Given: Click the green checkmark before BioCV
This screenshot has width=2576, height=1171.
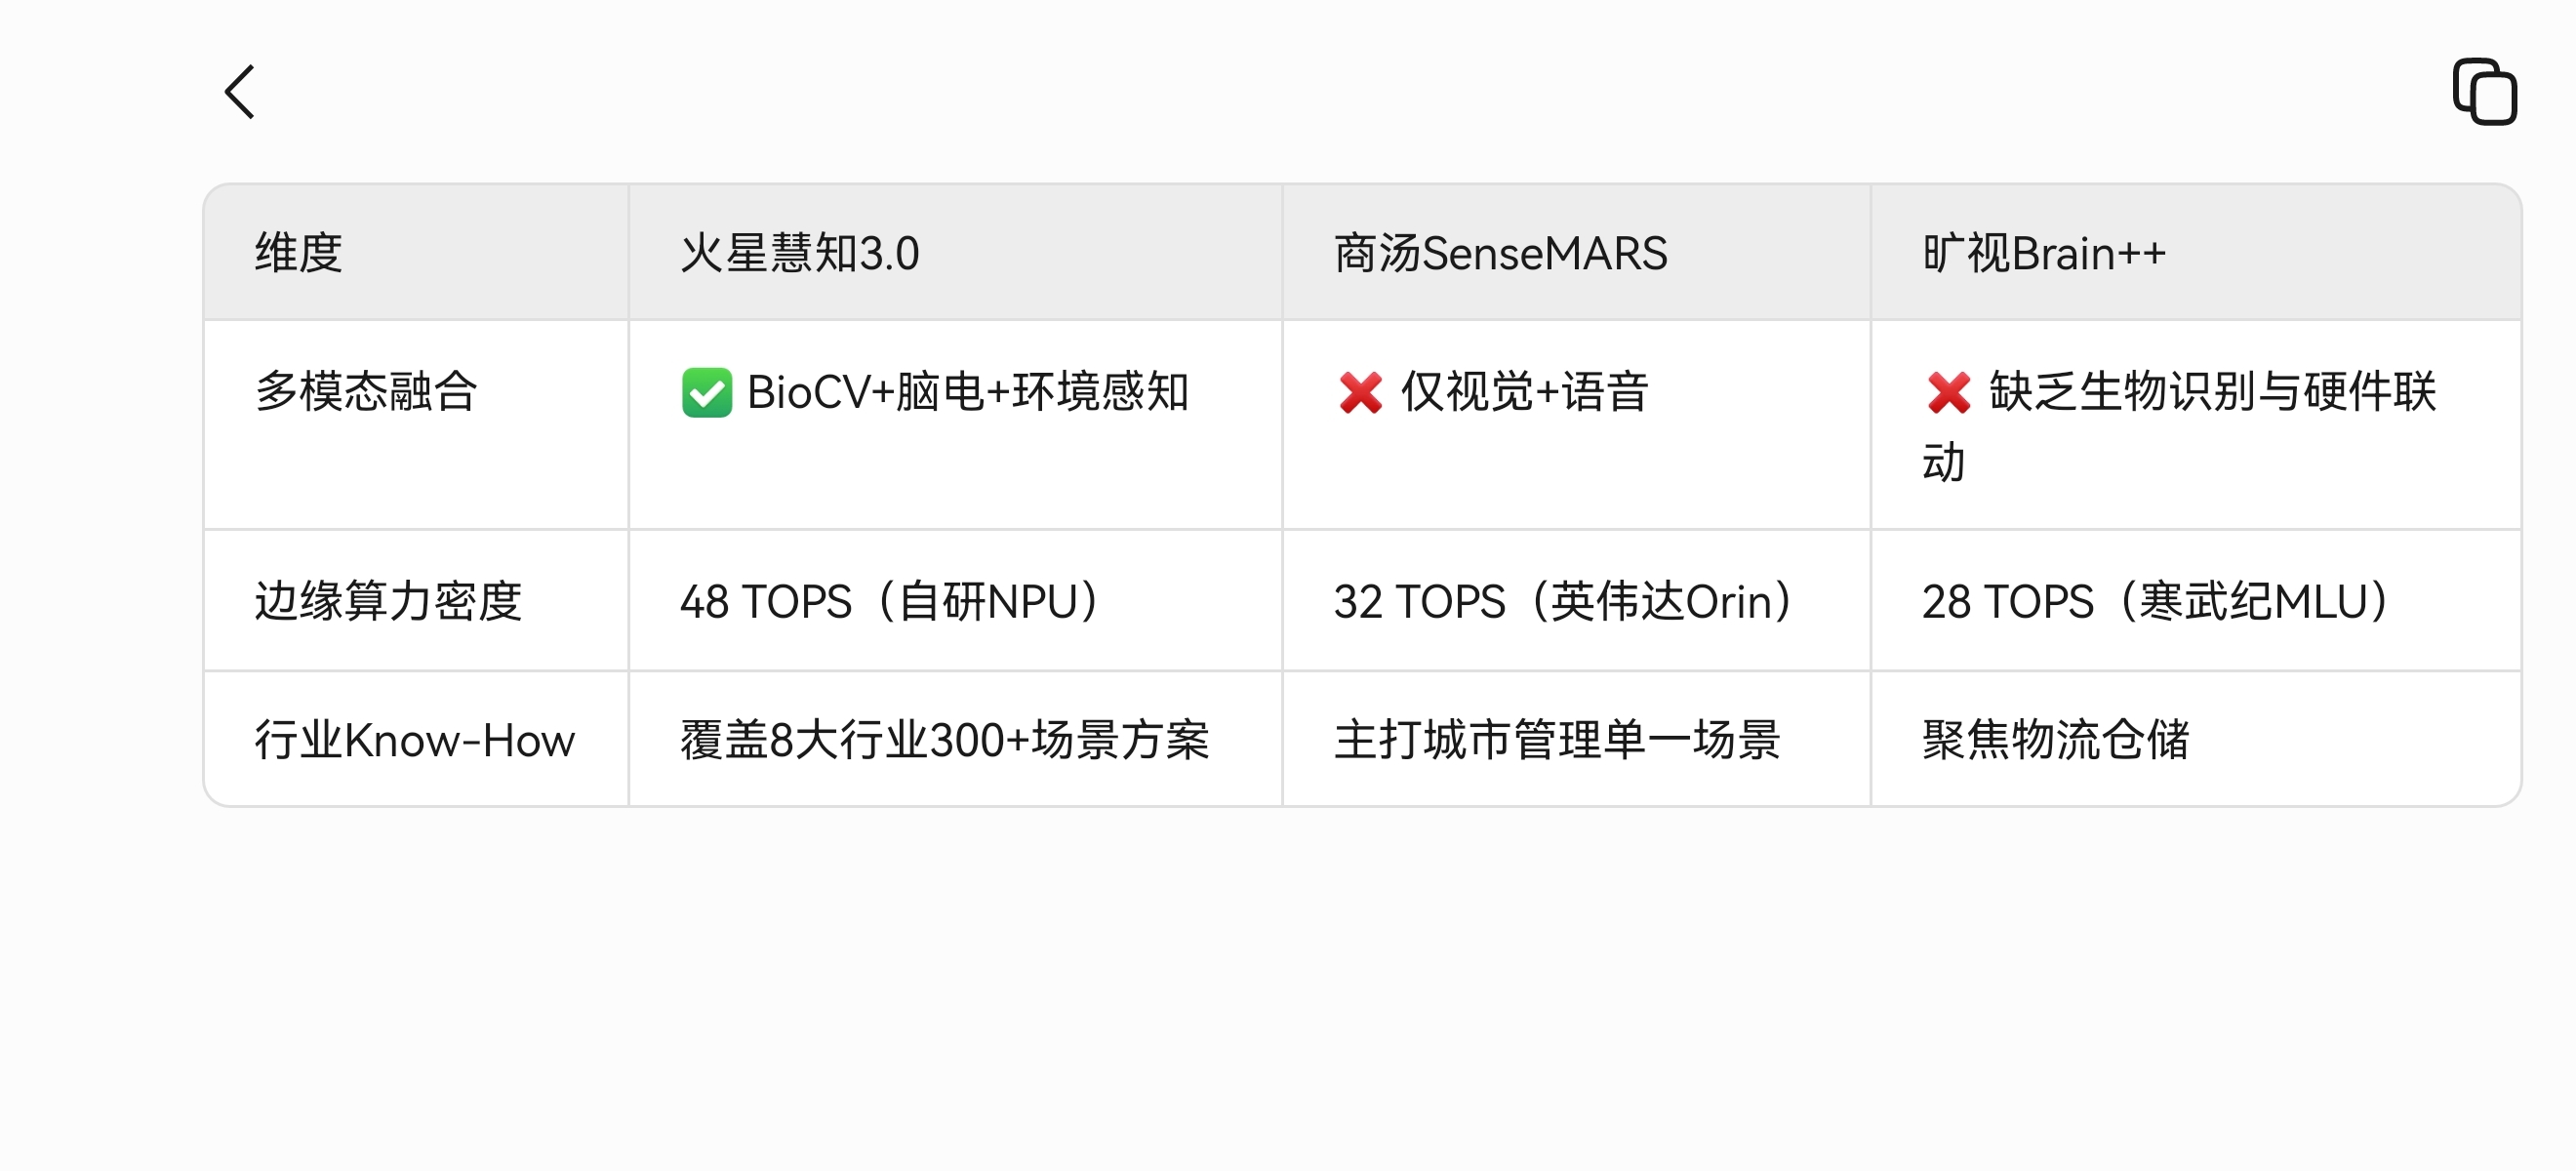Looking at the screenshot, I should (x=707, y=392).
